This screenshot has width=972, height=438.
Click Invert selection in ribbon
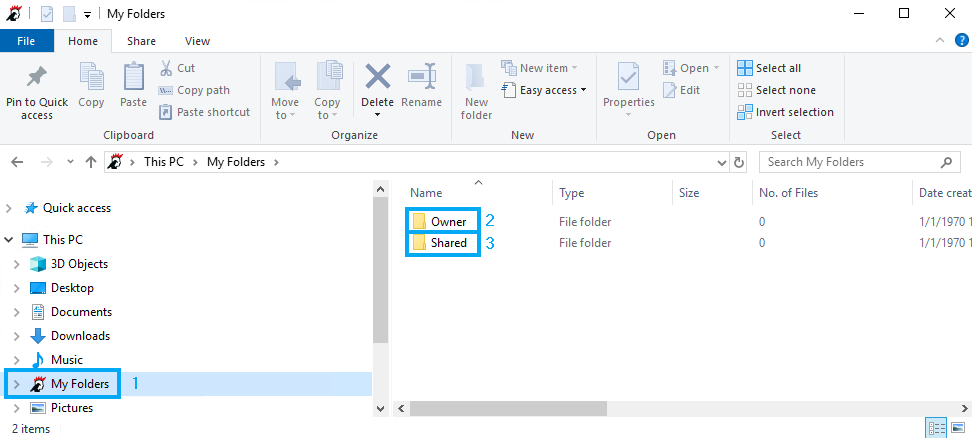(785, 112)
